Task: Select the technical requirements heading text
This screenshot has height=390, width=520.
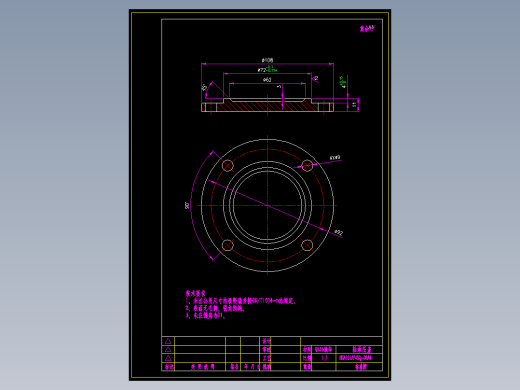Action: 195,293
